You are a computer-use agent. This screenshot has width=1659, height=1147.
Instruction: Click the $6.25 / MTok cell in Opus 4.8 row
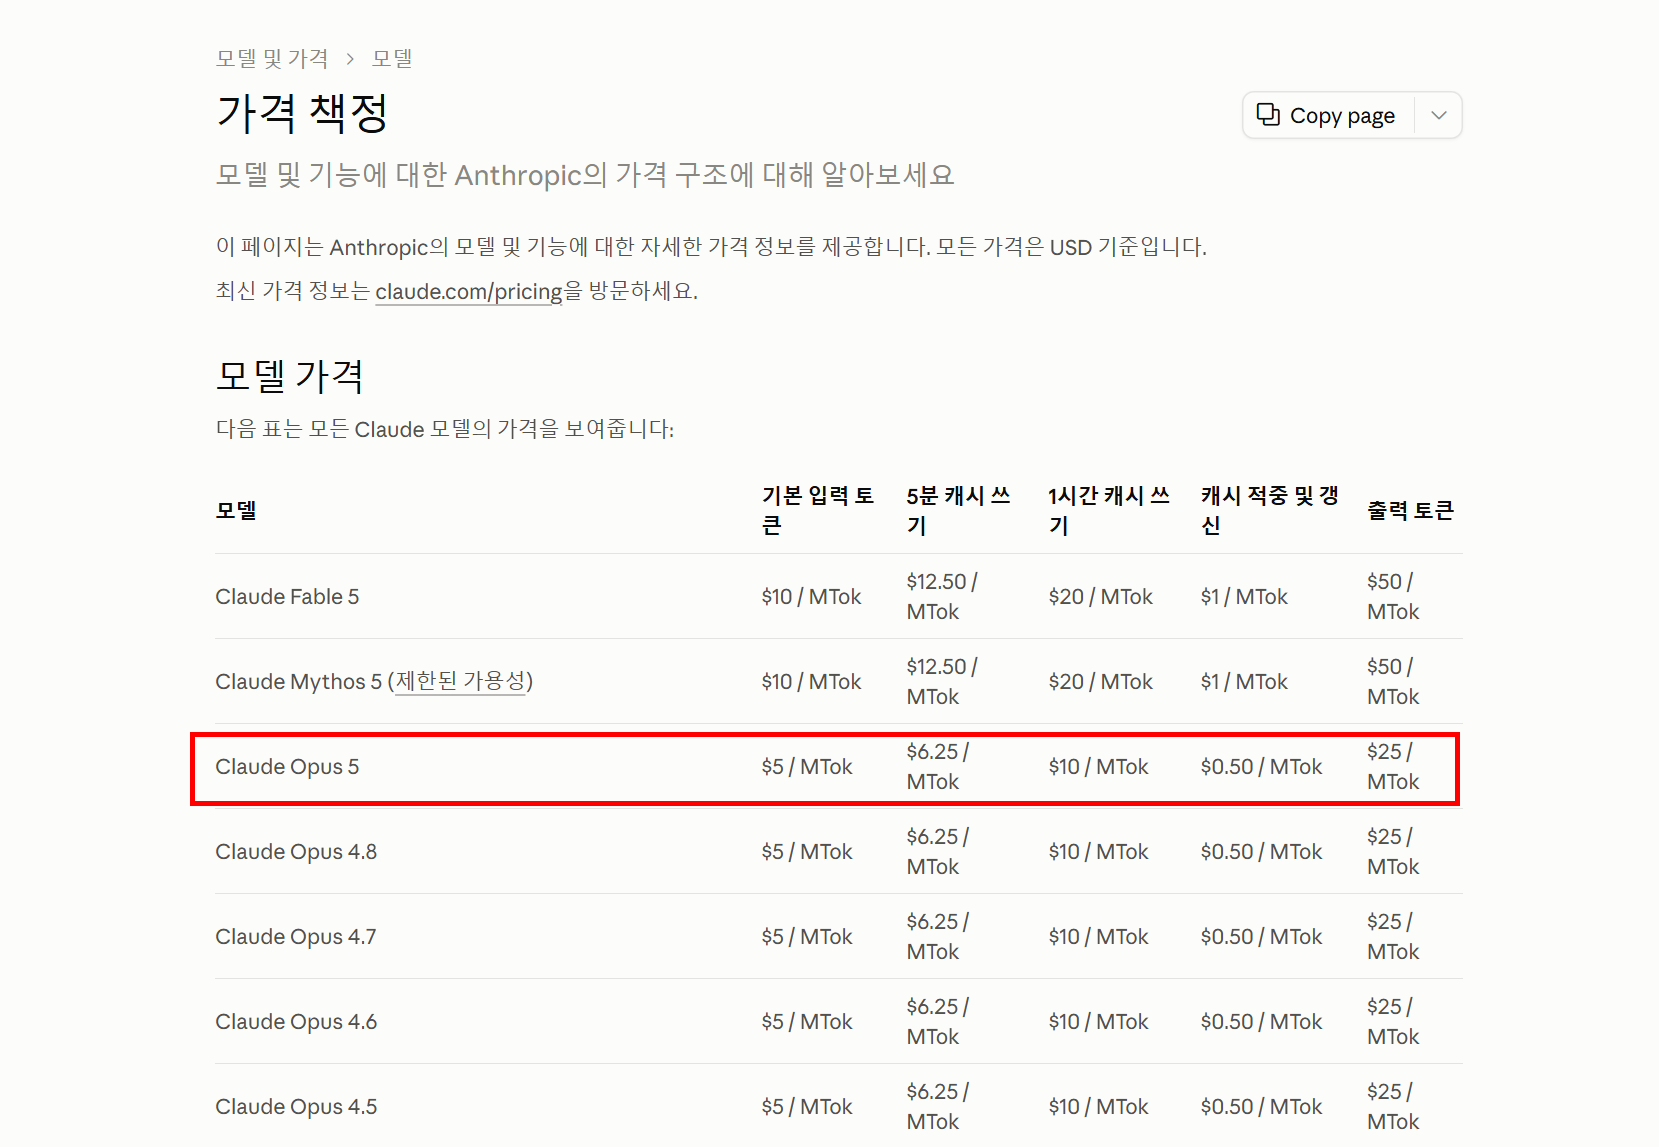click(x=938, y=852)
